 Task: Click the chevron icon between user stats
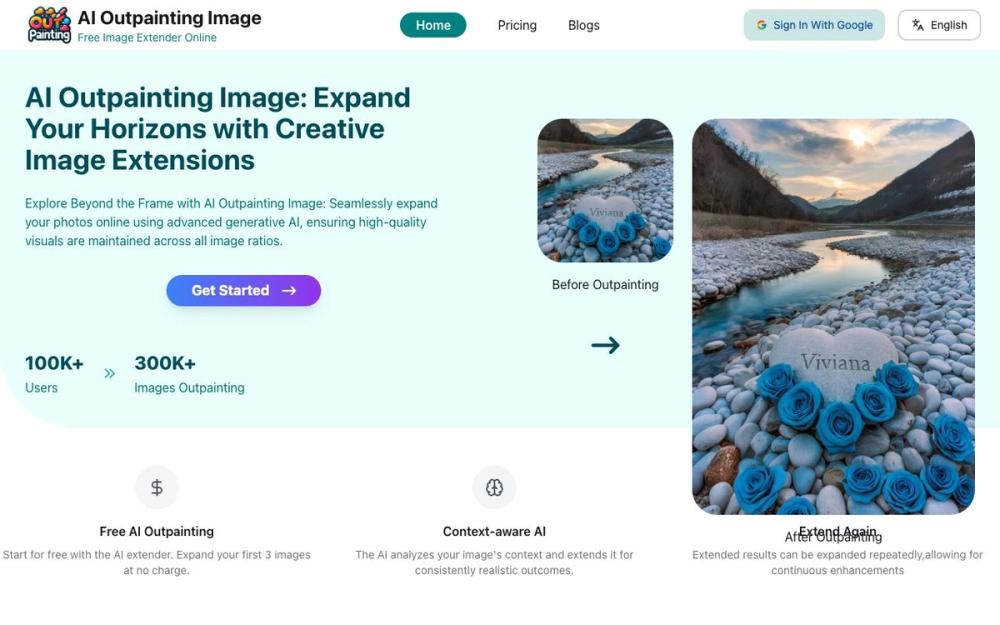coord(109,375)
